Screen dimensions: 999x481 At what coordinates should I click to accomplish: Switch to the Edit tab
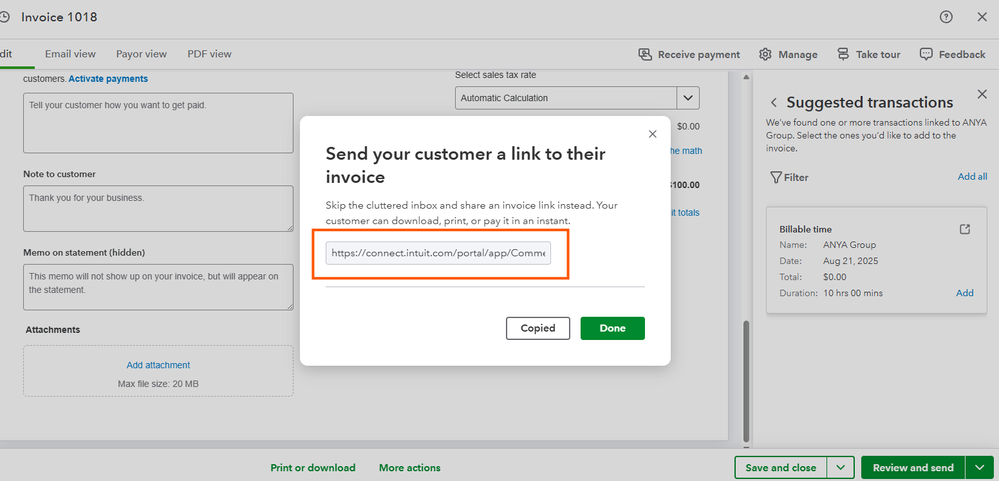tap(6, 54)
